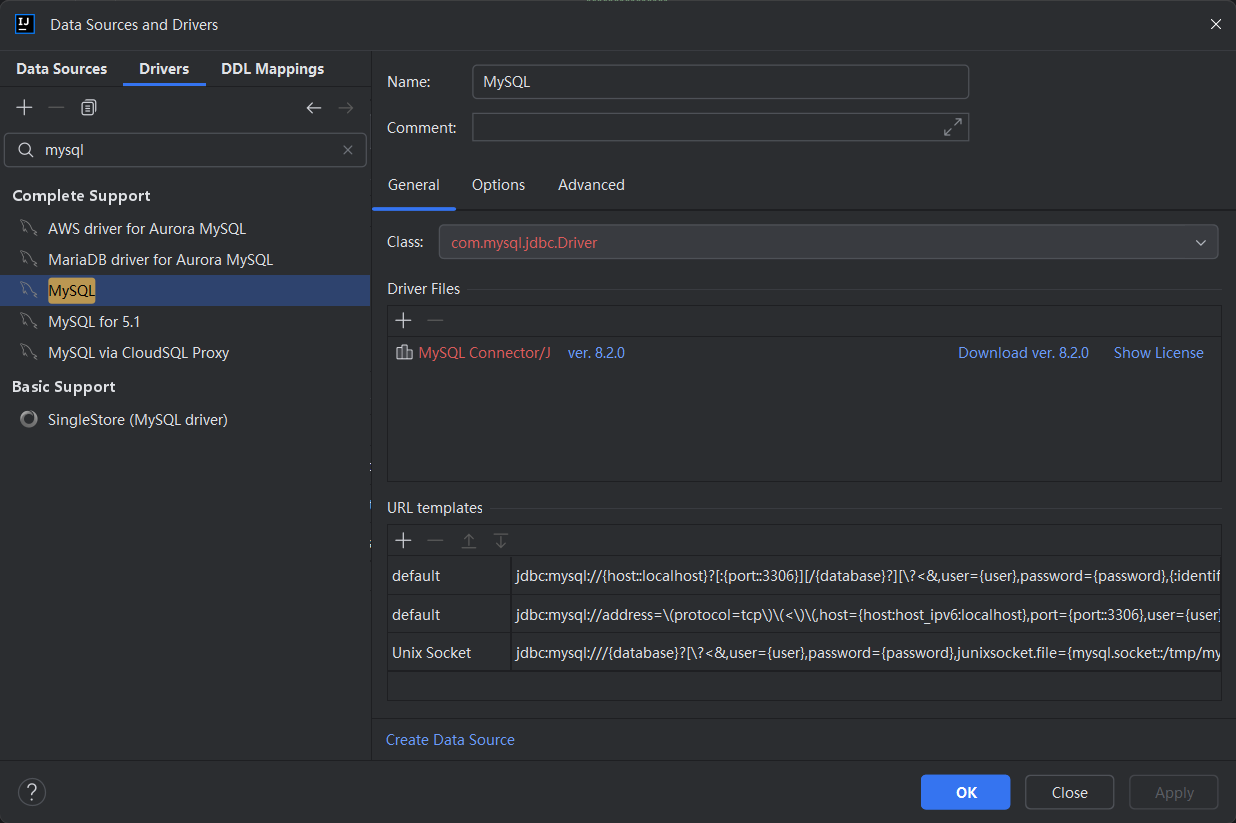Click the jdbc:mysql://address= template URL
This screenshot has height=823, width=1236.
pos(866,614)
